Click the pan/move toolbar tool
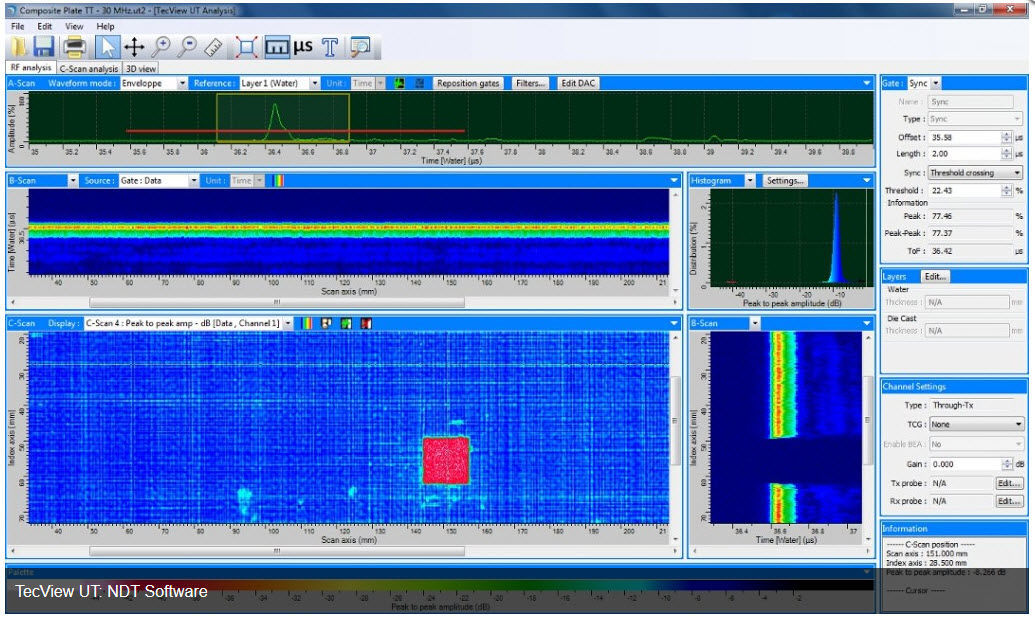The height and width of the screenshot is (620, 1035). click(x=136, y=44)
